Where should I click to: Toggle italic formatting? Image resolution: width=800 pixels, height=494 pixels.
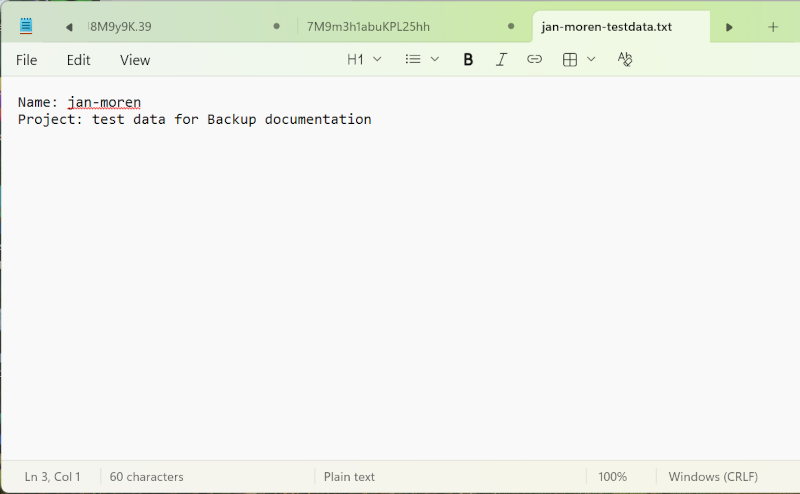click(x=501, y=60)
